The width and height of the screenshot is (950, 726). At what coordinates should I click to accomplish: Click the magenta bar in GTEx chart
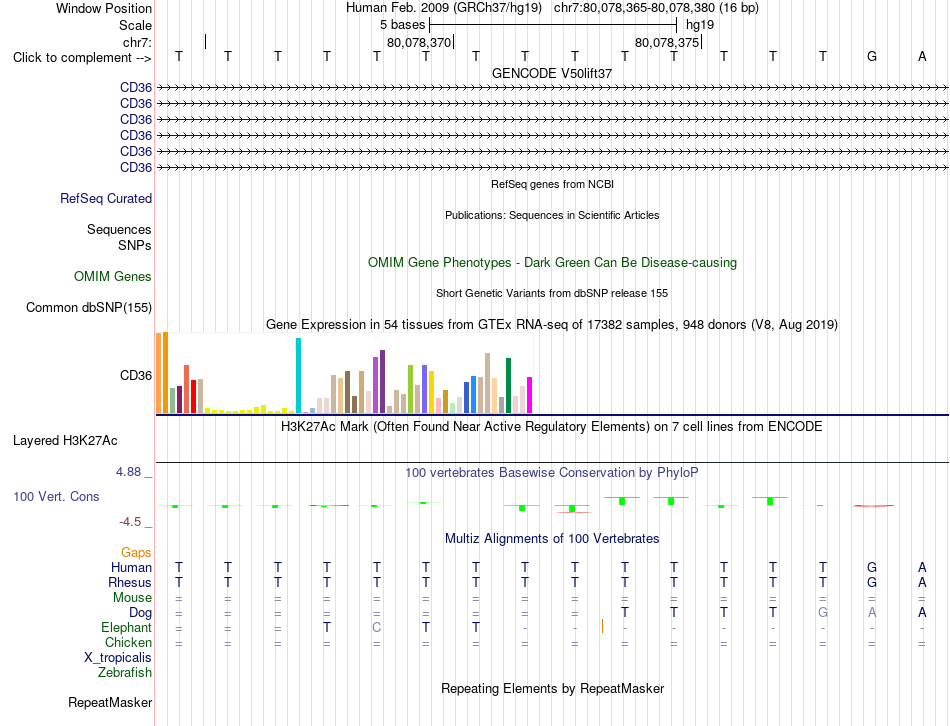529,395
